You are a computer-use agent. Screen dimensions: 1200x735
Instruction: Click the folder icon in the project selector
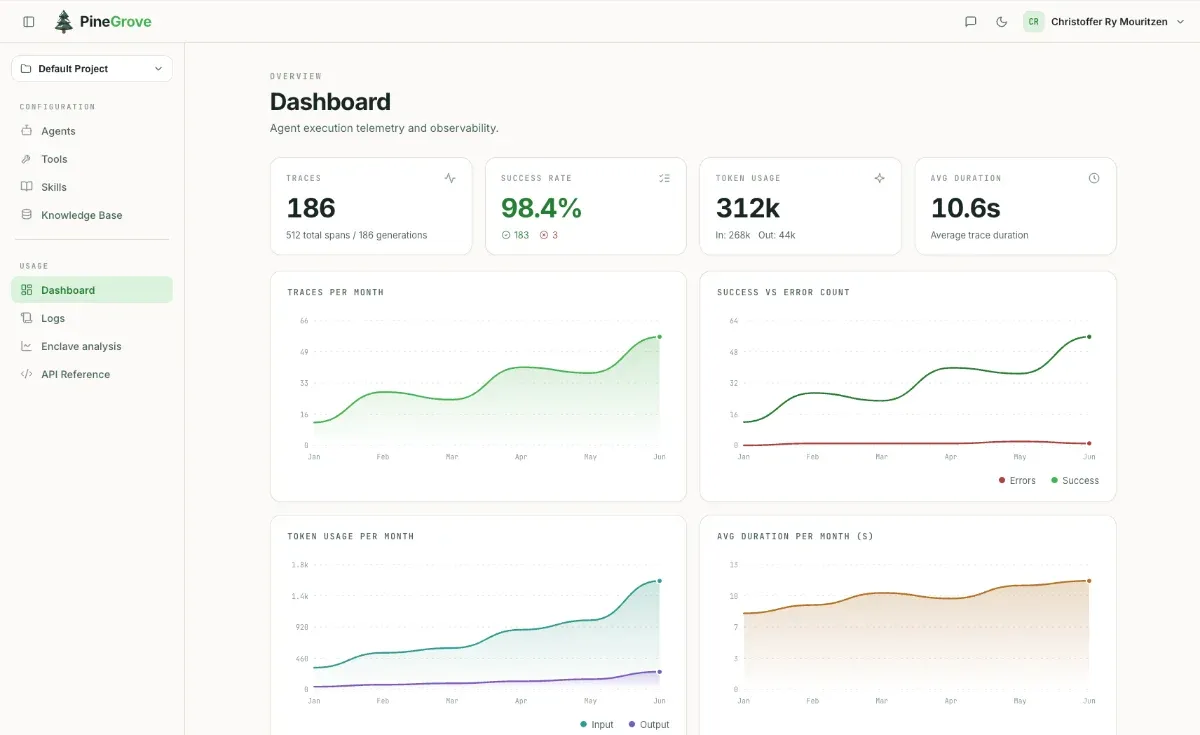tap(26, 68)
